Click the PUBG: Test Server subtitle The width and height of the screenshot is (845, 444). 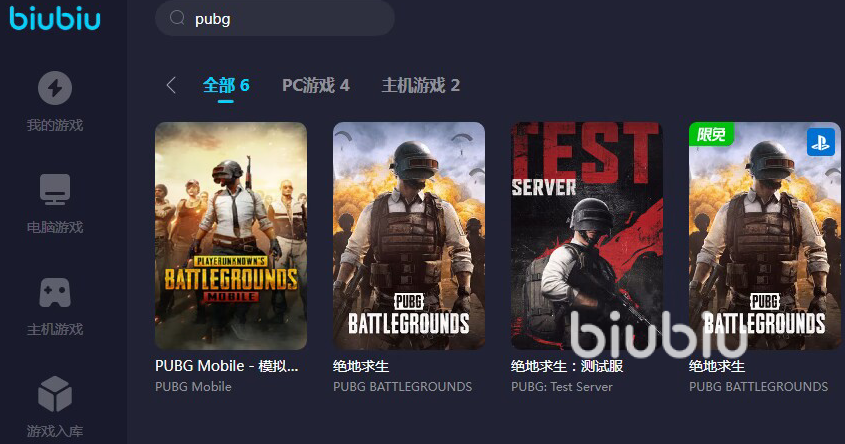tap(562, 386)
